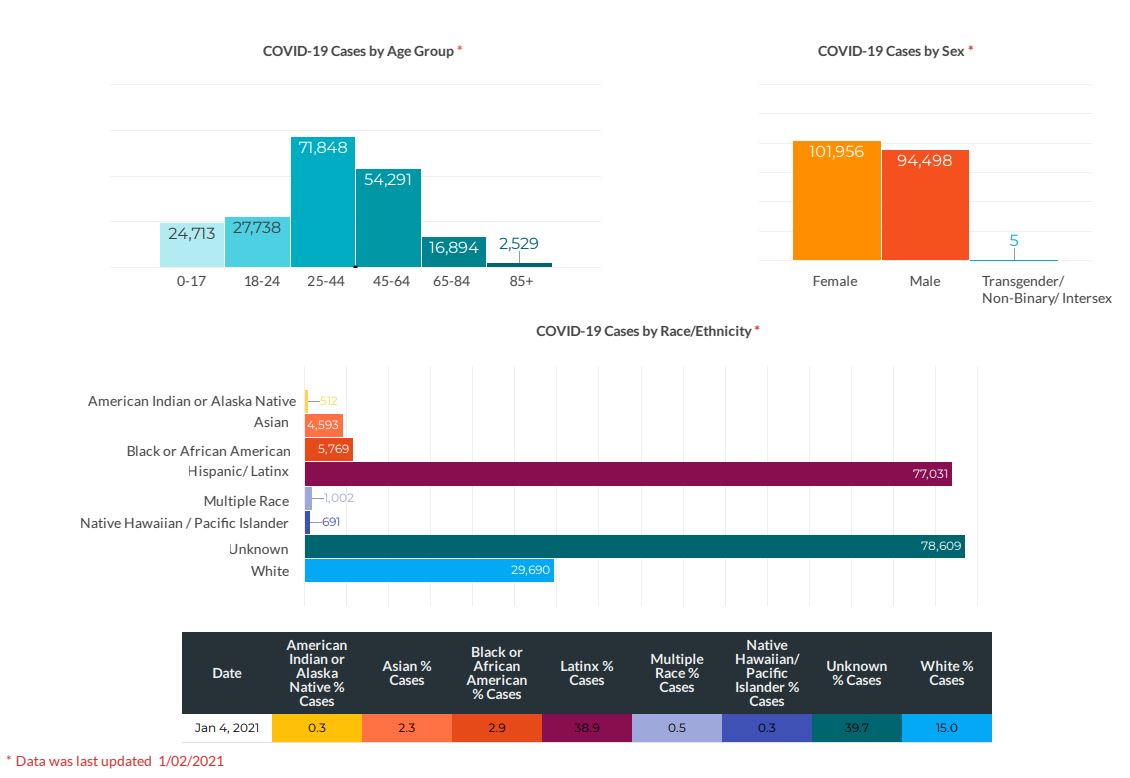Select the 18-24 age group bar
The image size is (1130, 778).
(x=257, y=242)
